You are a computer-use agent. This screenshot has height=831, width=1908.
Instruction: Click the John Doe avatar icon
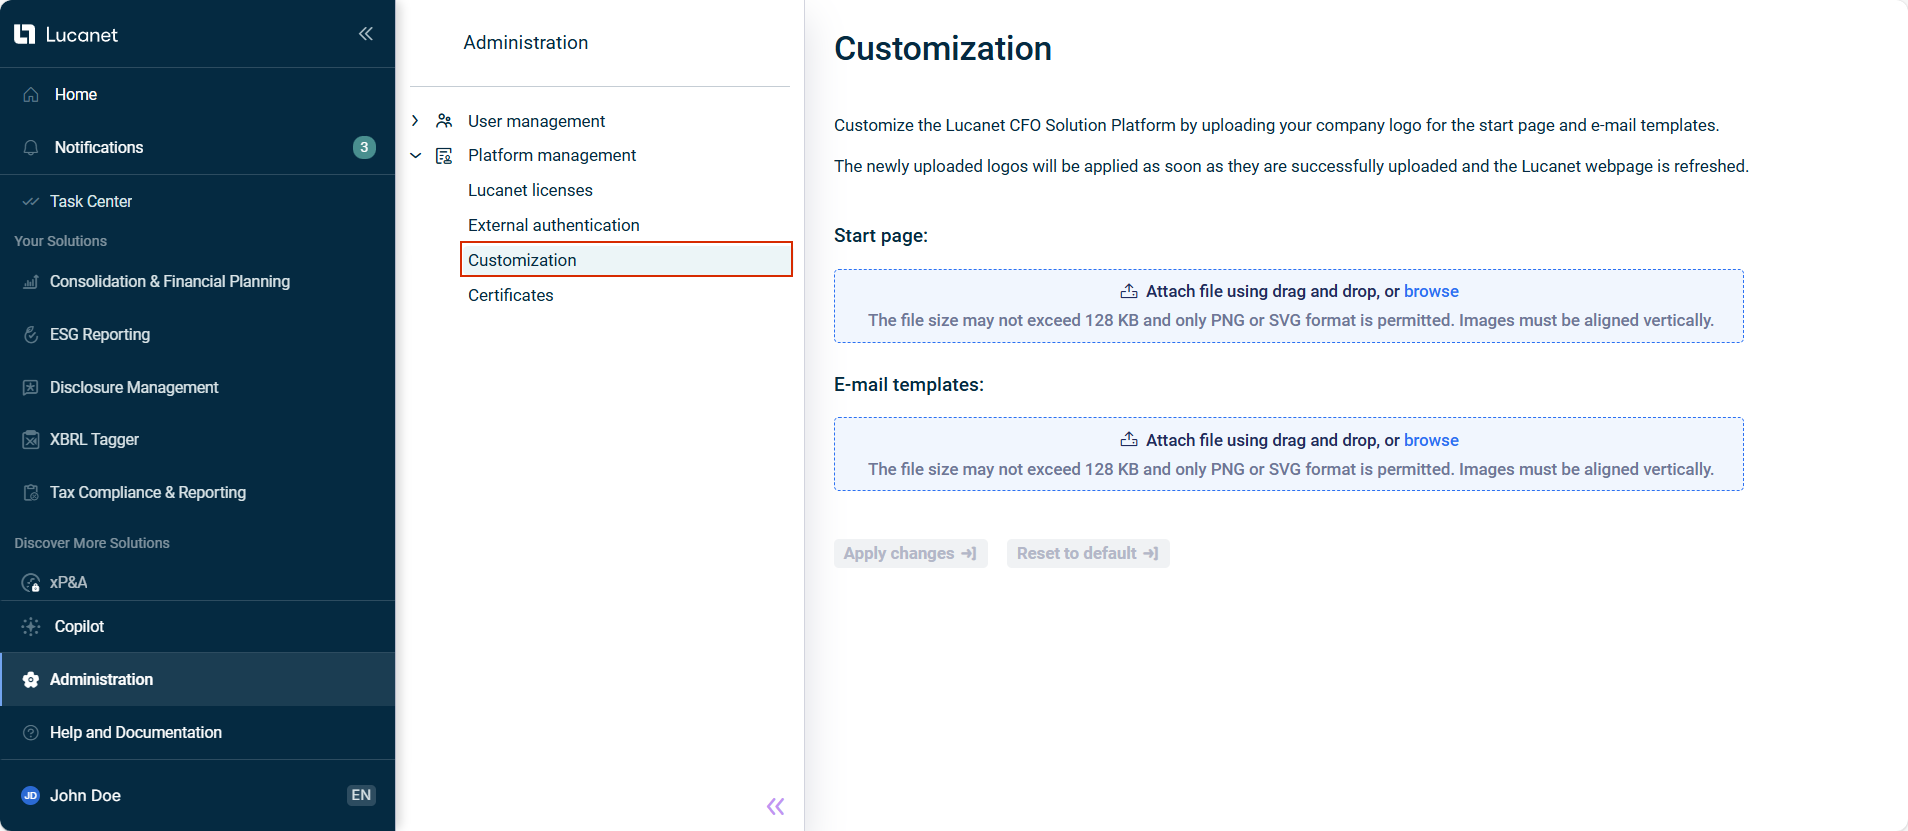(31, 795)
